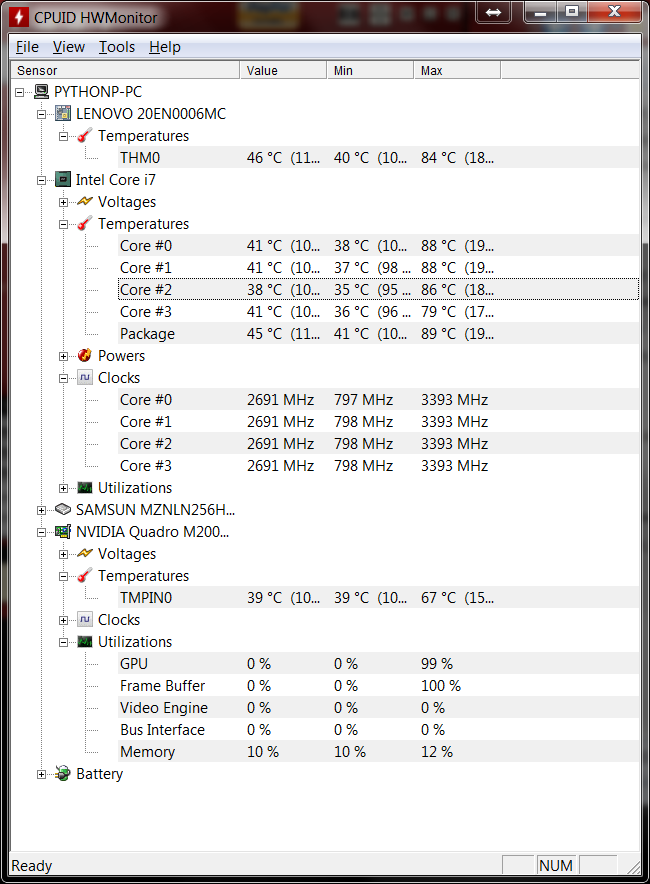
Task: Expand the CPU Utilizations node
Action: point(64,488)
